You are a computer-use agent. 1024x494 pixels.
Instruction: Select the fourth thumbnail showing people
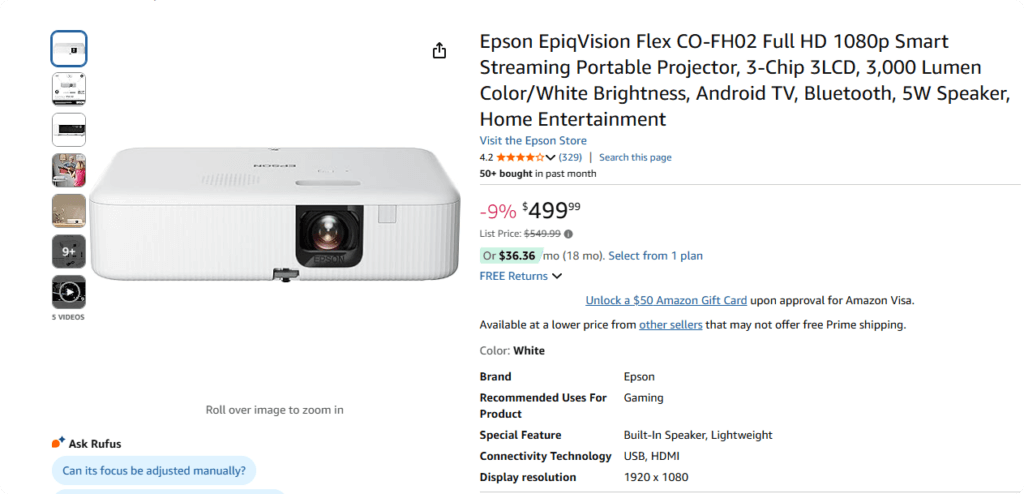(69, 170)
